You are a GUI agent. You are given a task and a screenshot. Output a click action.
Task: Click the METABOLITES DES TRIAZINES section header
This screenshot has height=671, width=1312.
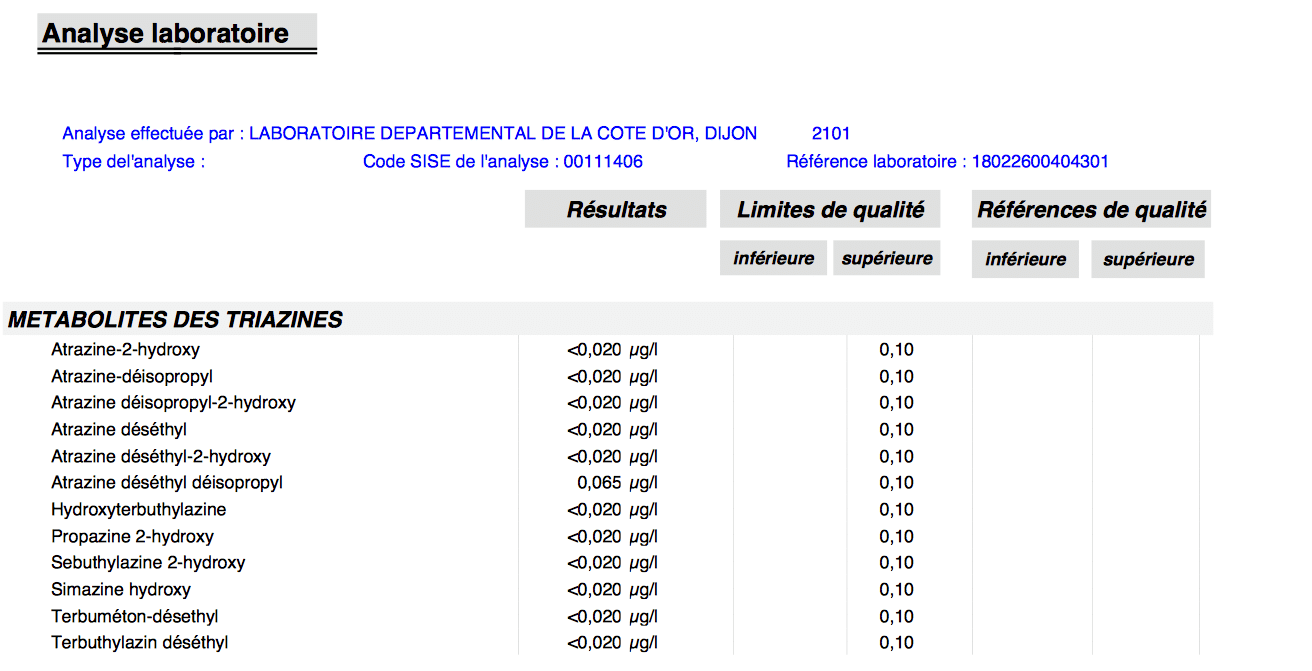175,320
